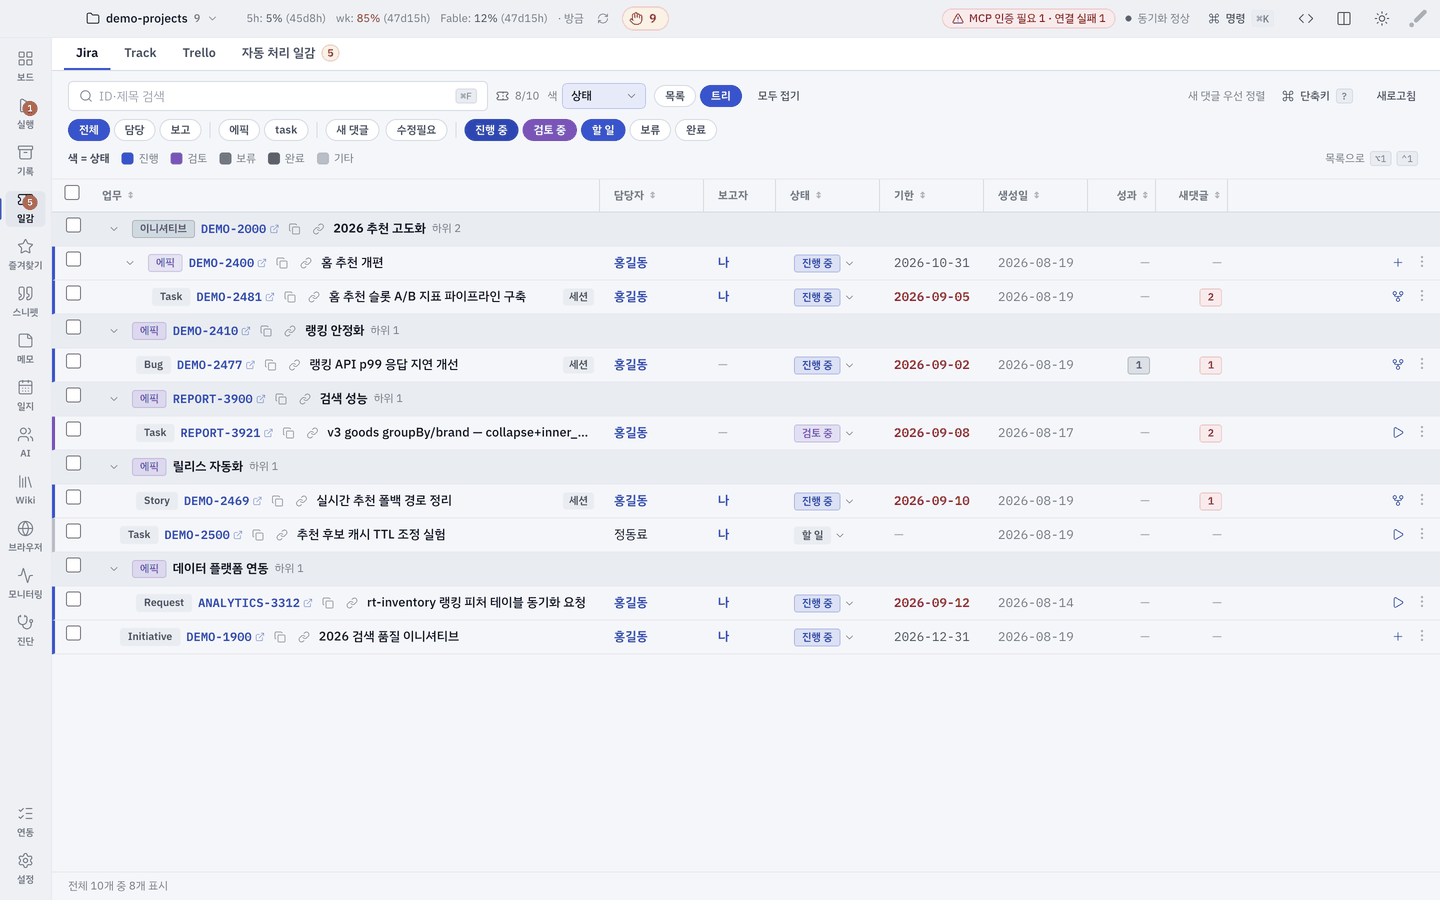Click the sync refresh icon in top bar
Screen dimensions: 1440x900
click(603, 18)
